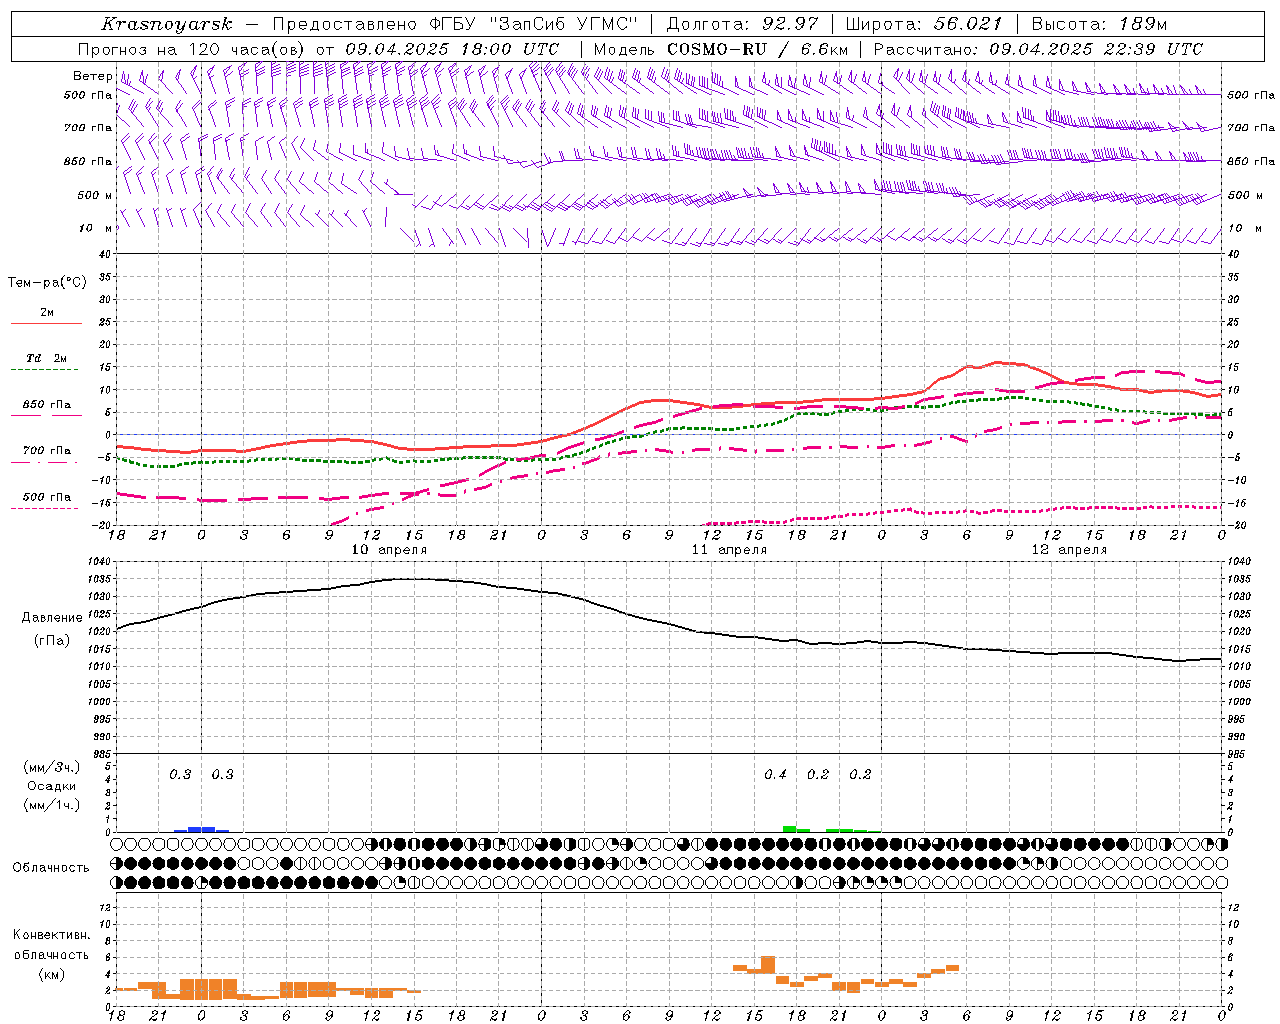Click the '(гПа)' unit under Давление
The width and height of the screenshot is (1280, 1024).
tap(52, 641)
